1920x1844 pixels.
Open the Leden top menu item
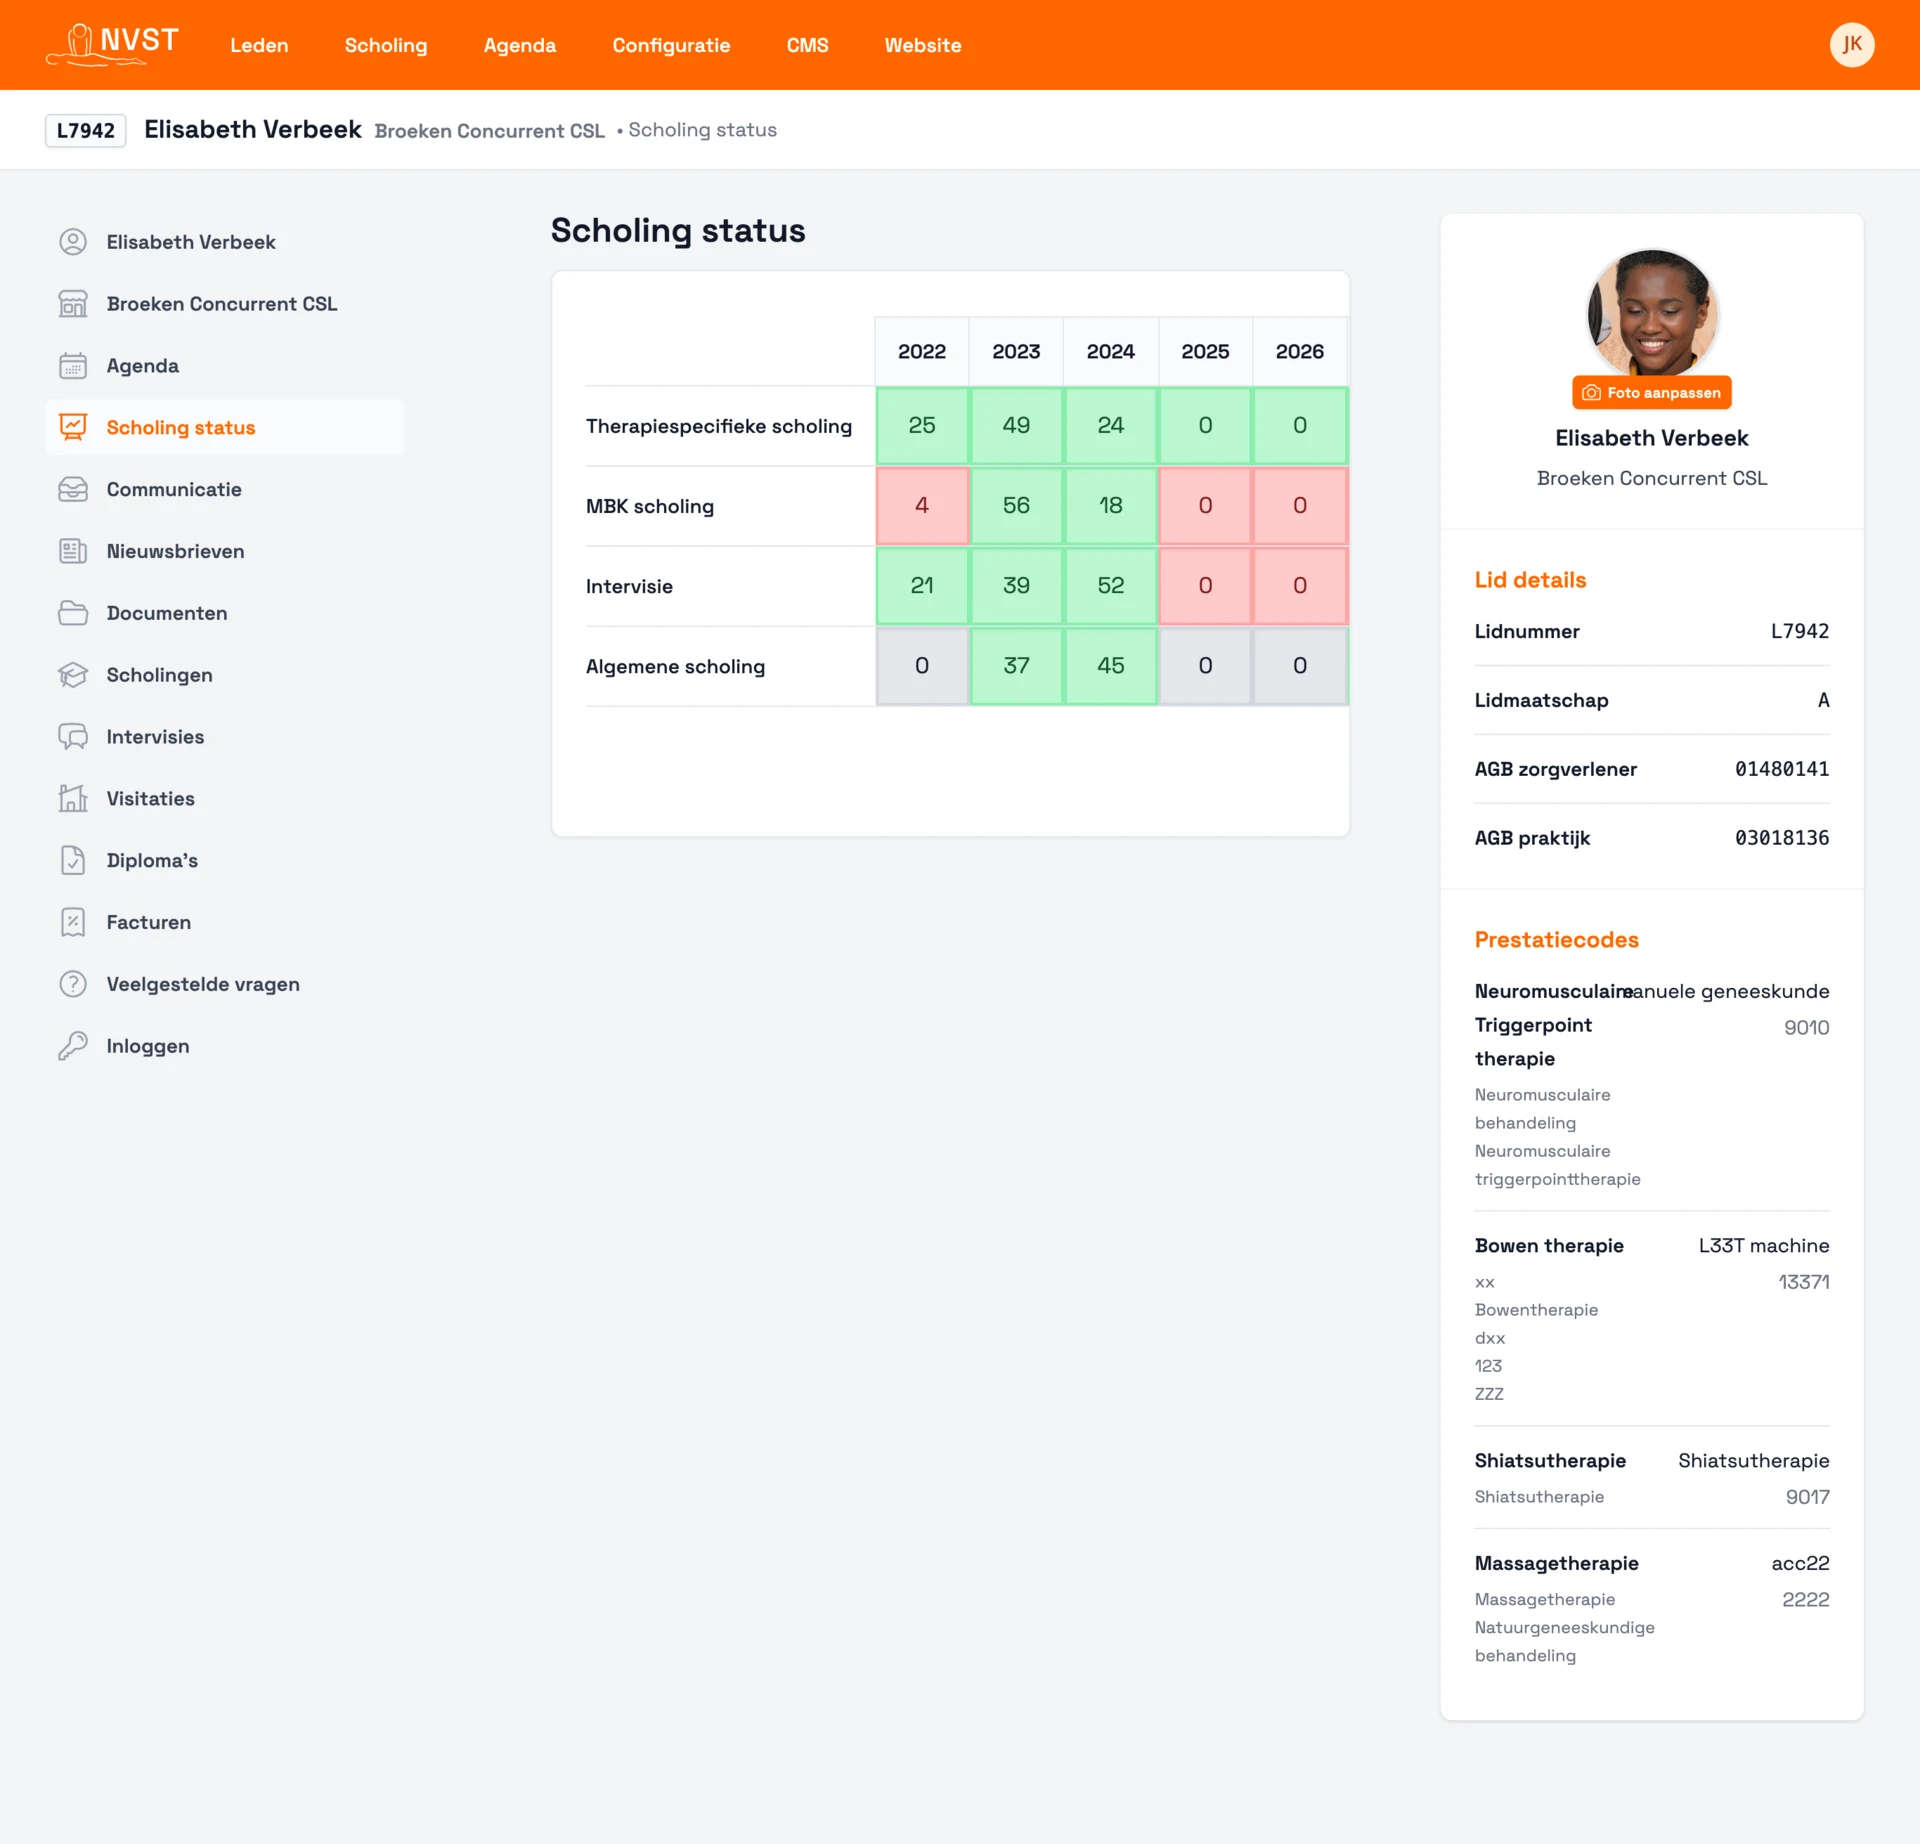pyautogui.click(x=259, y=45)
